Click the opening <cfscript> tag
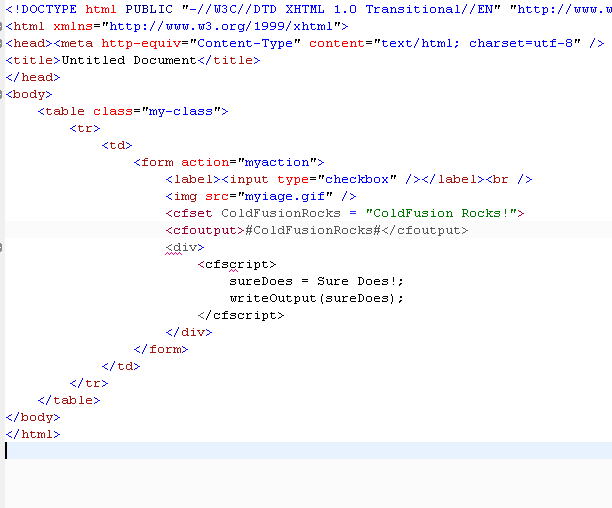The image size is (612, 508). pos(237,265)
